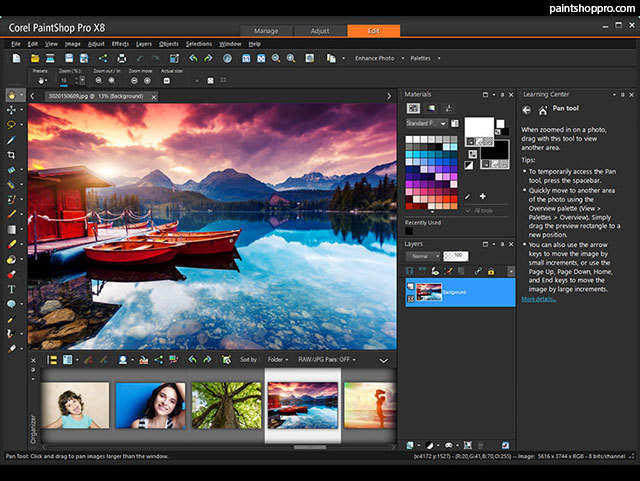
Task: Click the Open folder icon in the toolbar
Action: pyautogui.click(x=35, y=58)
